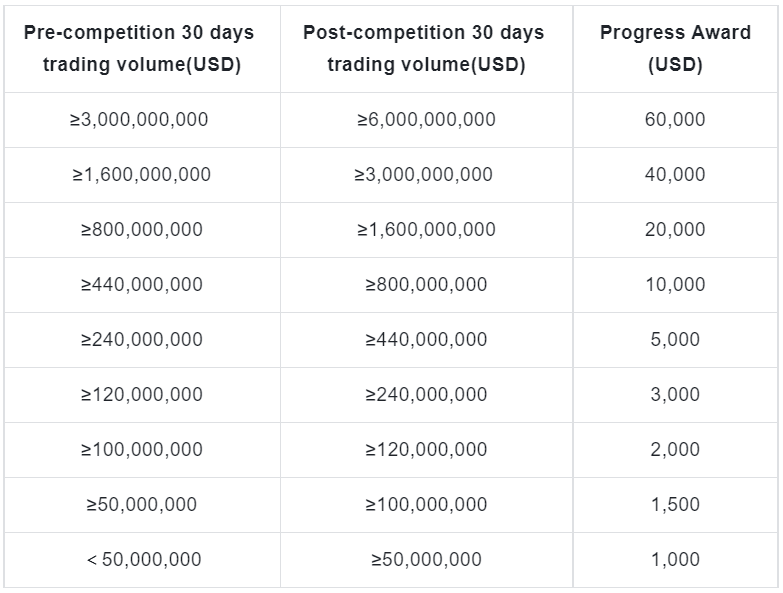Select the ≥50,000,000 post-competition volume cell

426,559
